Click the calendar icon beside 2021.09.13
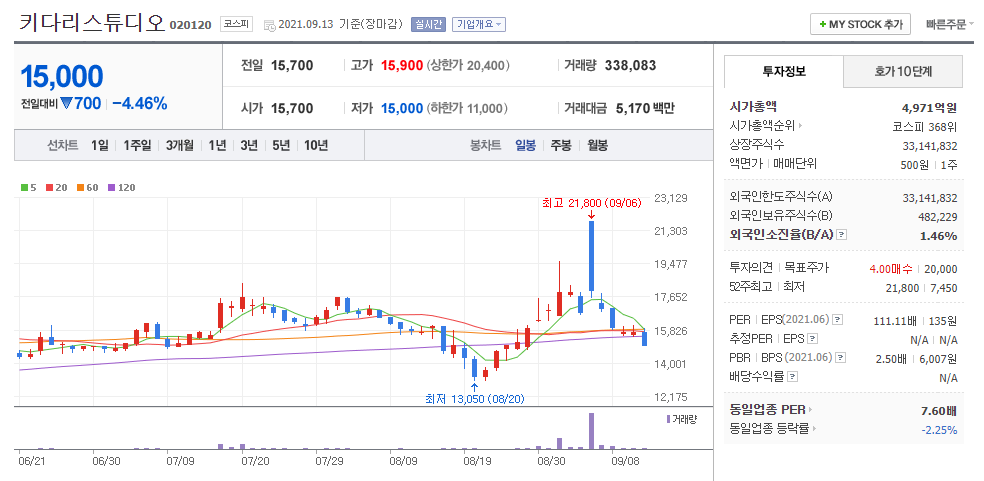Image resolution: width=984 pixels, height=481 pixels. point(269,25)
